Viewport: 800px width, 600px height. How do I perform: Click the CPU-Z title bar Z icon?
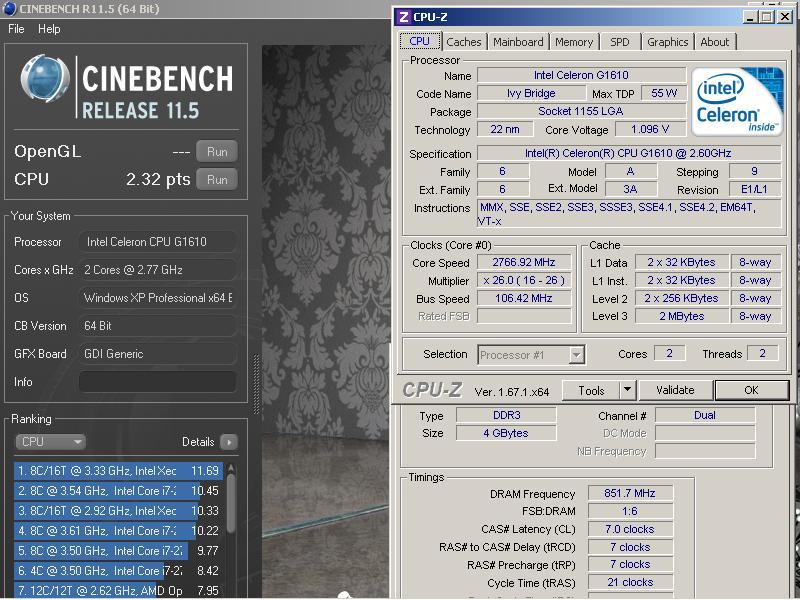pos(404,17)
